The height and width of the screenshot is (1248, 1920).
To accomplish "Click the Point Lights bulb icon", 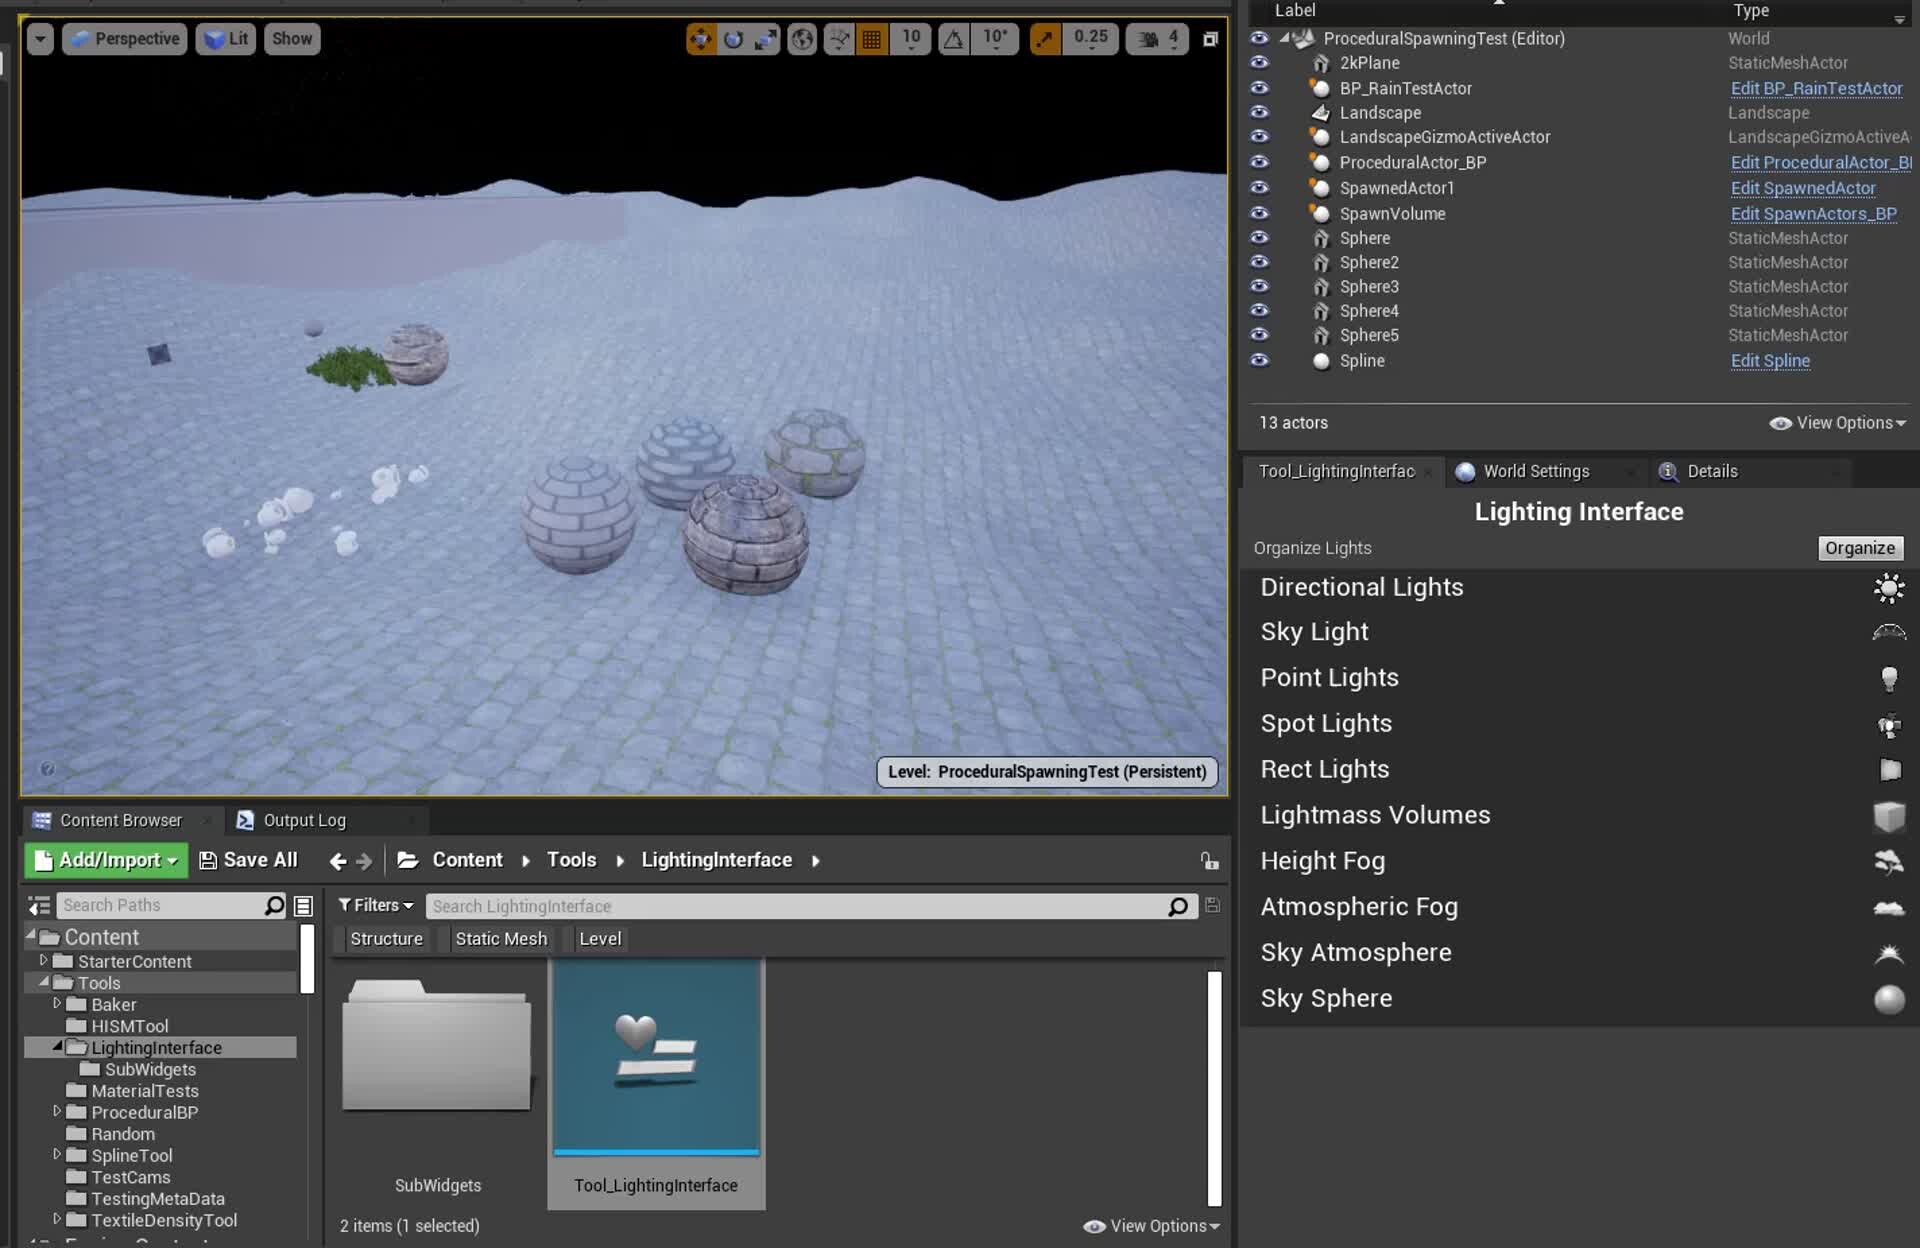I will (x=1889, y=679).
